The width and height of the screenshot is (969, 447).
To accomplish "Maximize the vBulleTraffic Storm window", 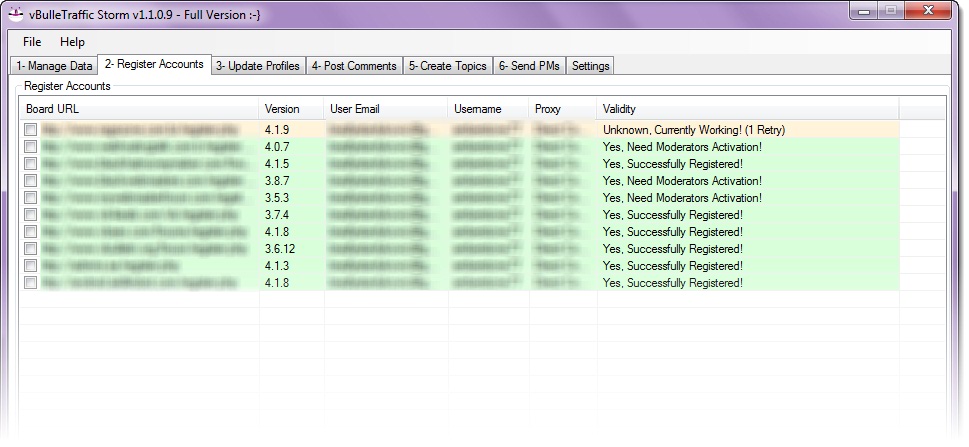I will pos(889,10).
